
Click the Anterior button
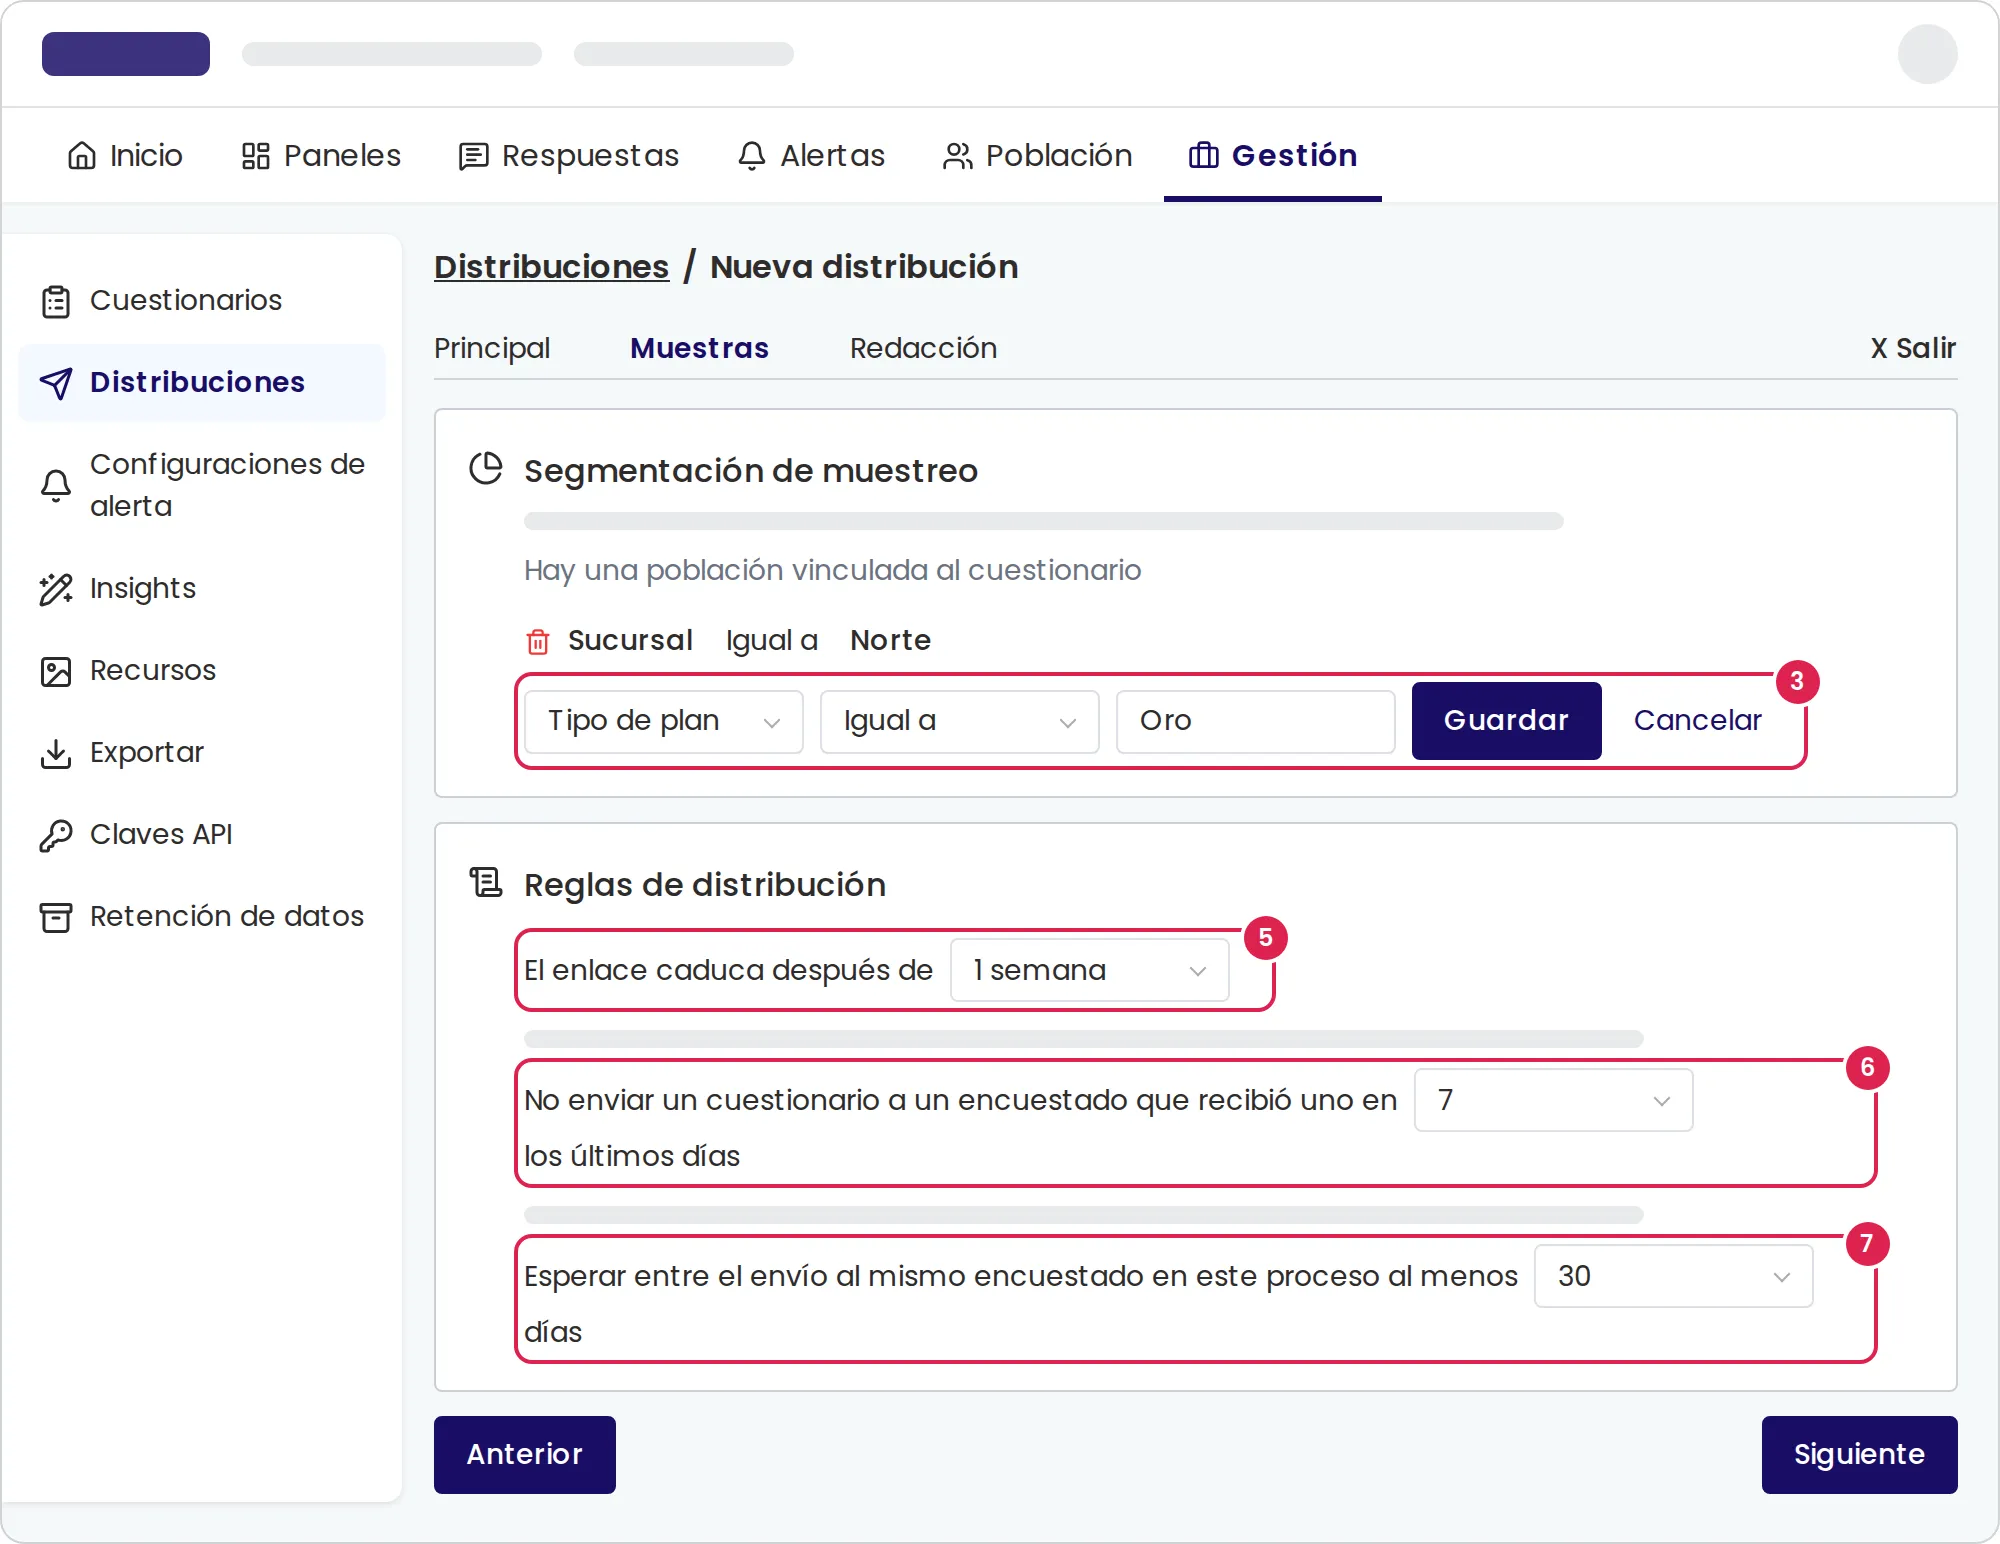click(525, 1455)
